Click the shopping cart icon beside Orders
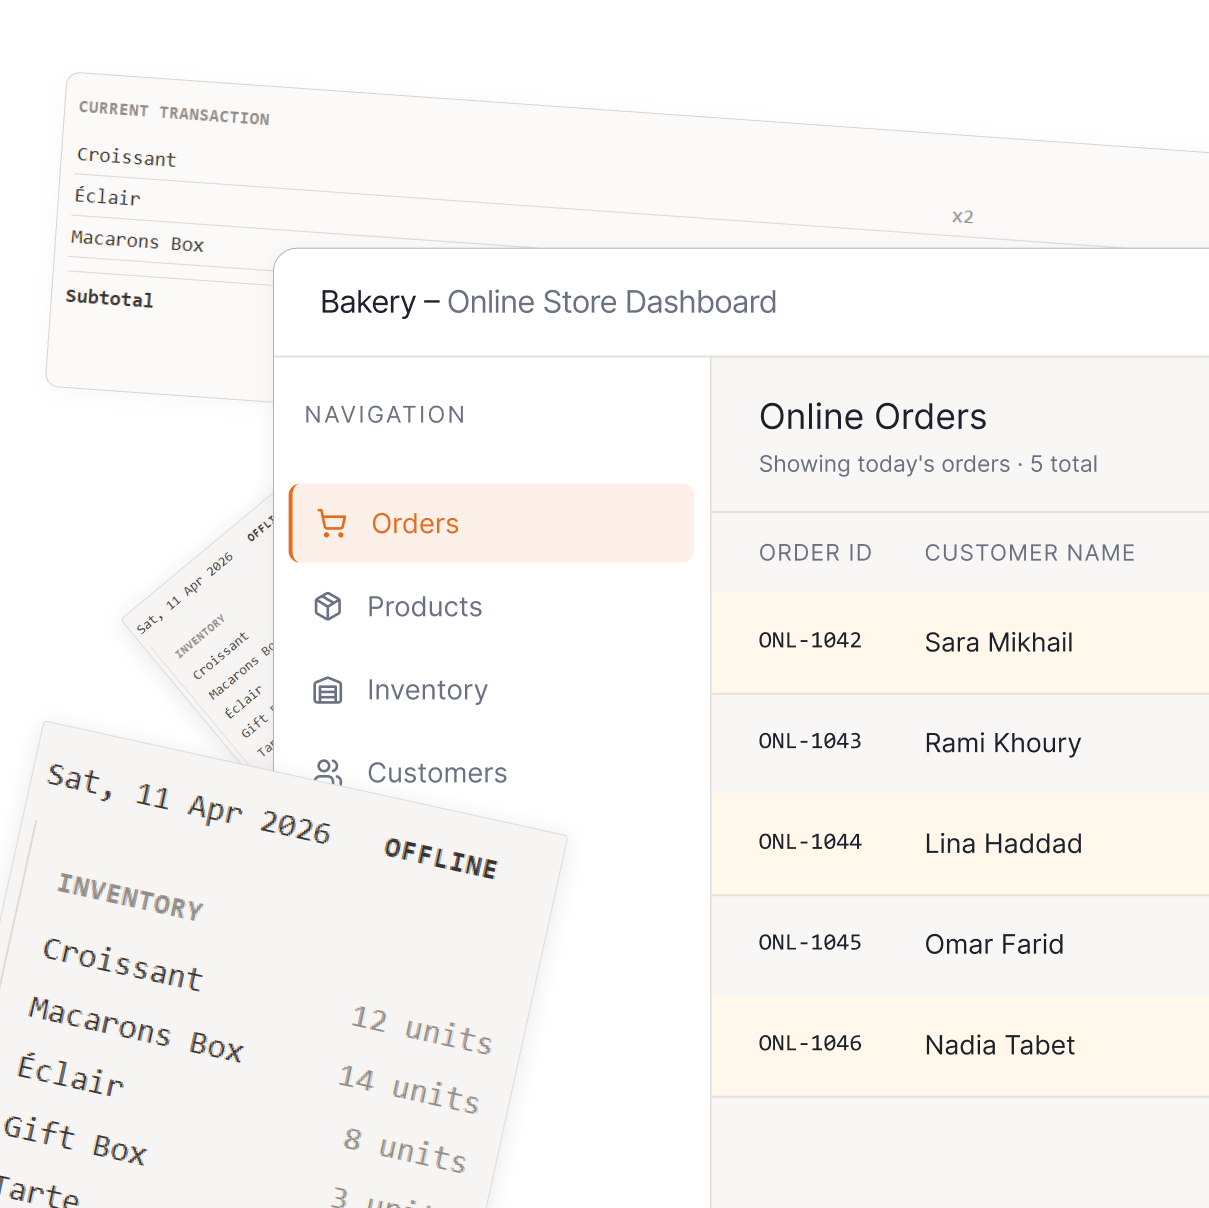 (x=332, y=524)
